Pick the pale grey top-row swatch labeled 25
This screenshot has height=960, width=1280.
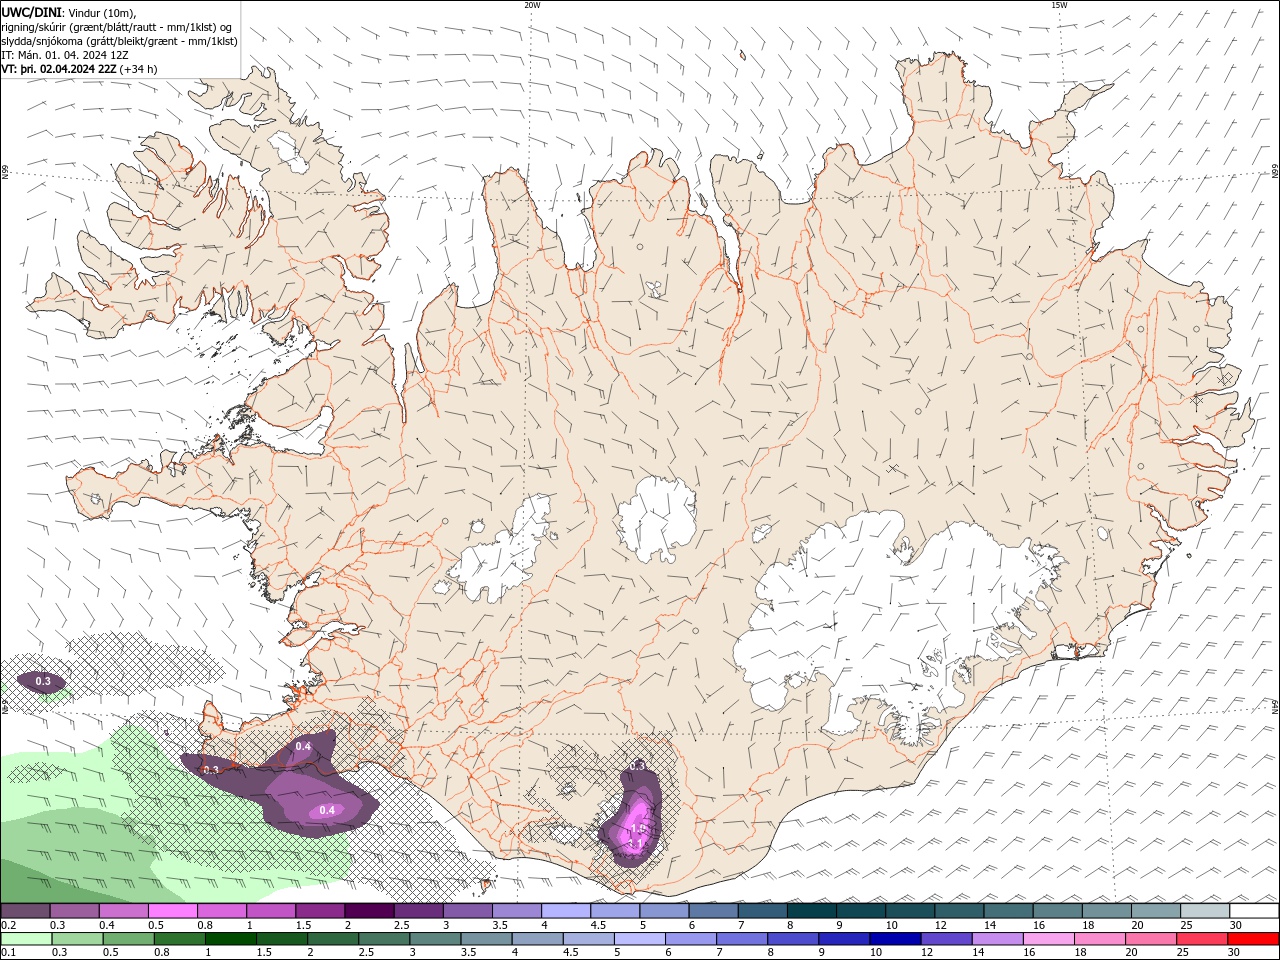pos(1206,910)
